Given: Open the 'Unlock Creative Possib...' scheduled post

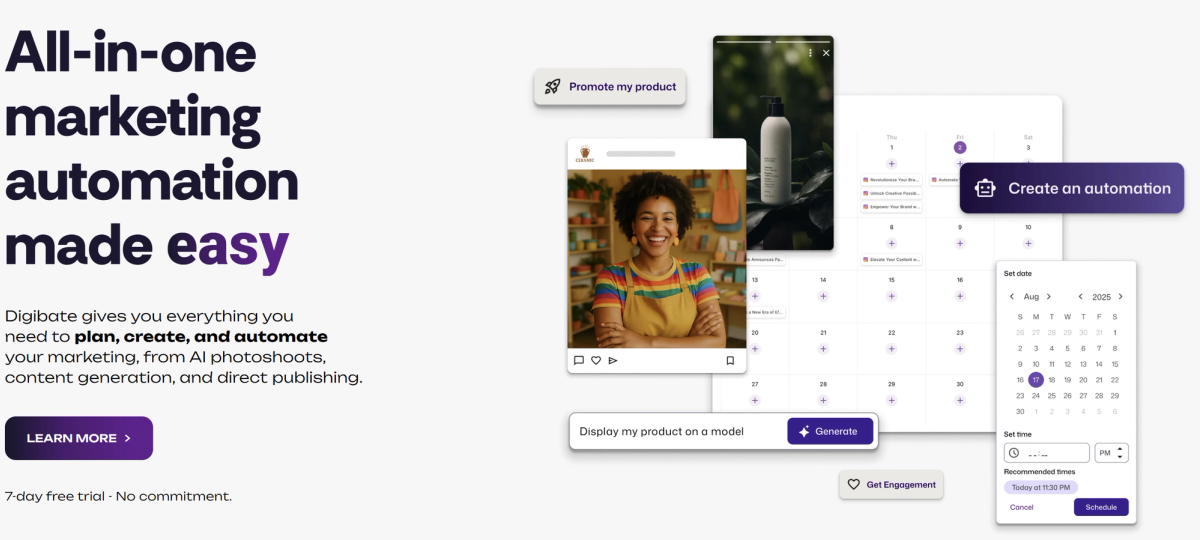Looking at the screenshot, I should [x=891, y=193].
